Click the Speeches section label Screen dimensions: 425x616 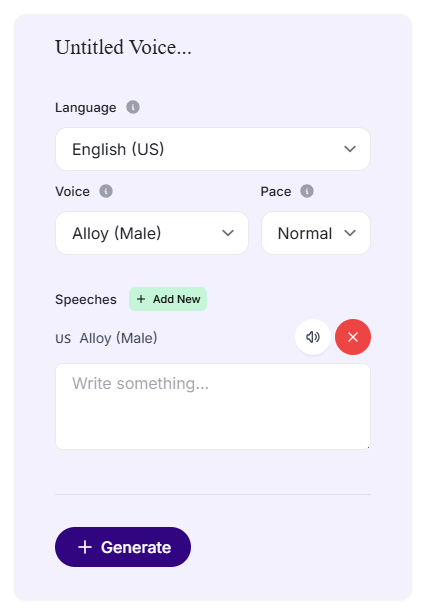click(x=86, y=299)
